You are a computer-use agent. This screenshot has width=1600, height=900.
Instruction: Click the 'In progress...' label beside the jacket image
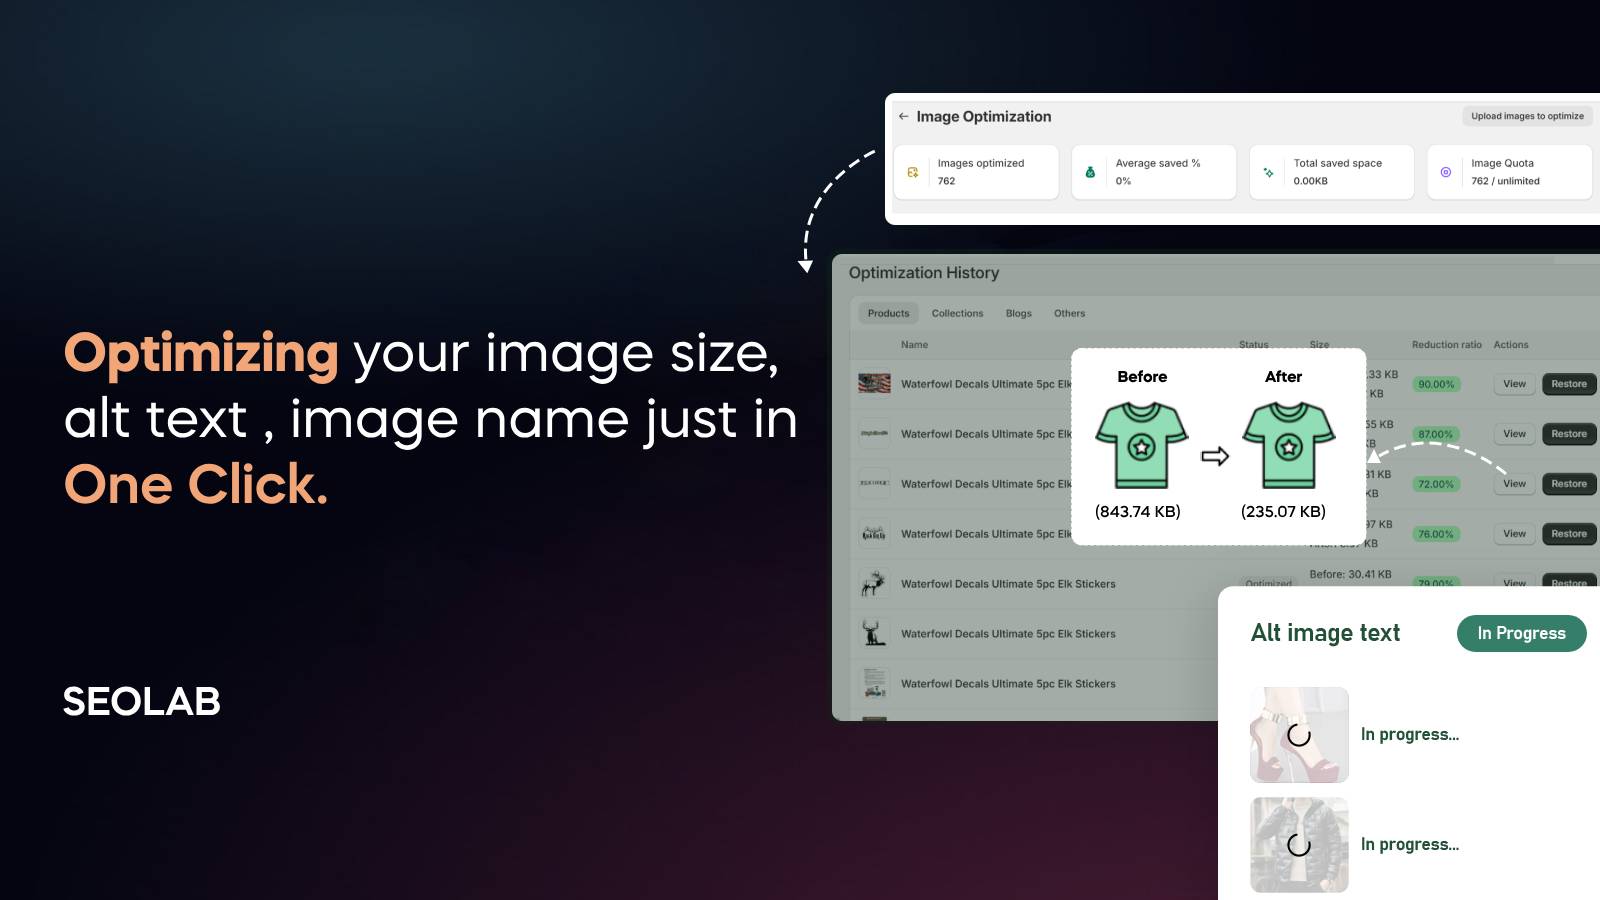(1410, 845)
